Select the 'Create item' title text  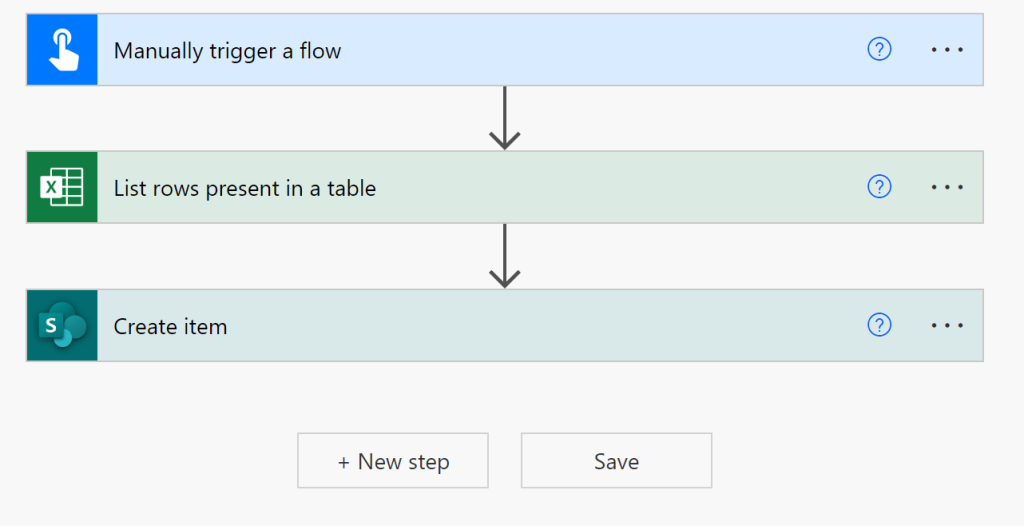tap(170, 326)
